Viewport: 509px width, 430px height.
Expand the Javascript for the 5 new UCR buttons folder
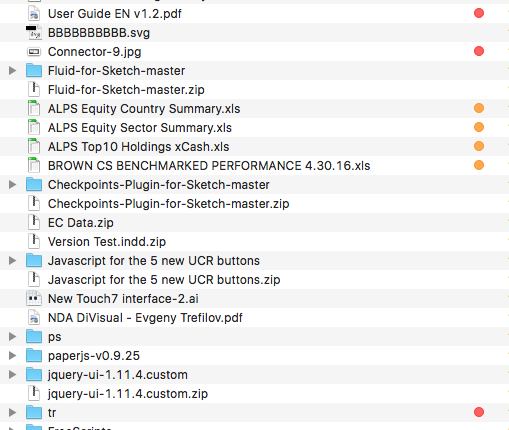[x=13, y=261]
